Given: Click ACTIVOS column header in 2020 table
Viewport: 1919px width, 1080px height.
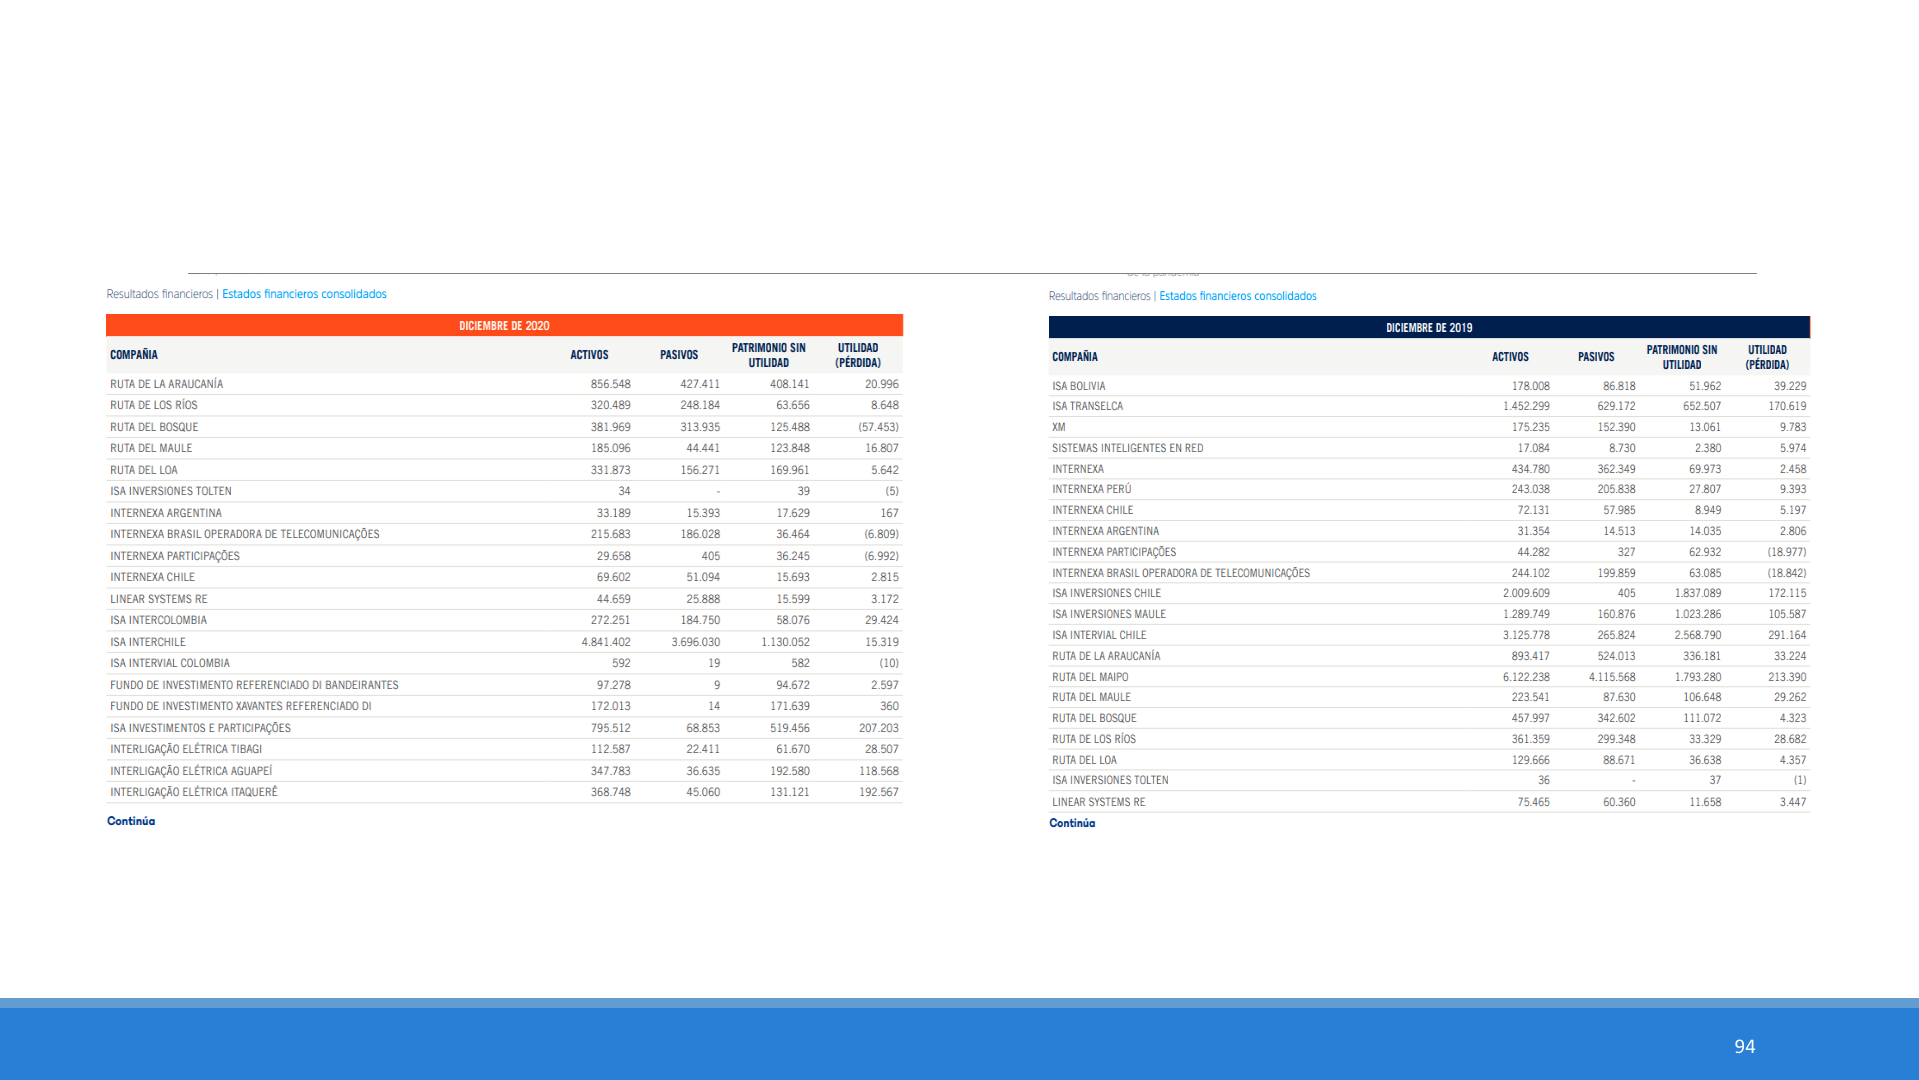Looking at the screenshot, I should pos(589,355).
